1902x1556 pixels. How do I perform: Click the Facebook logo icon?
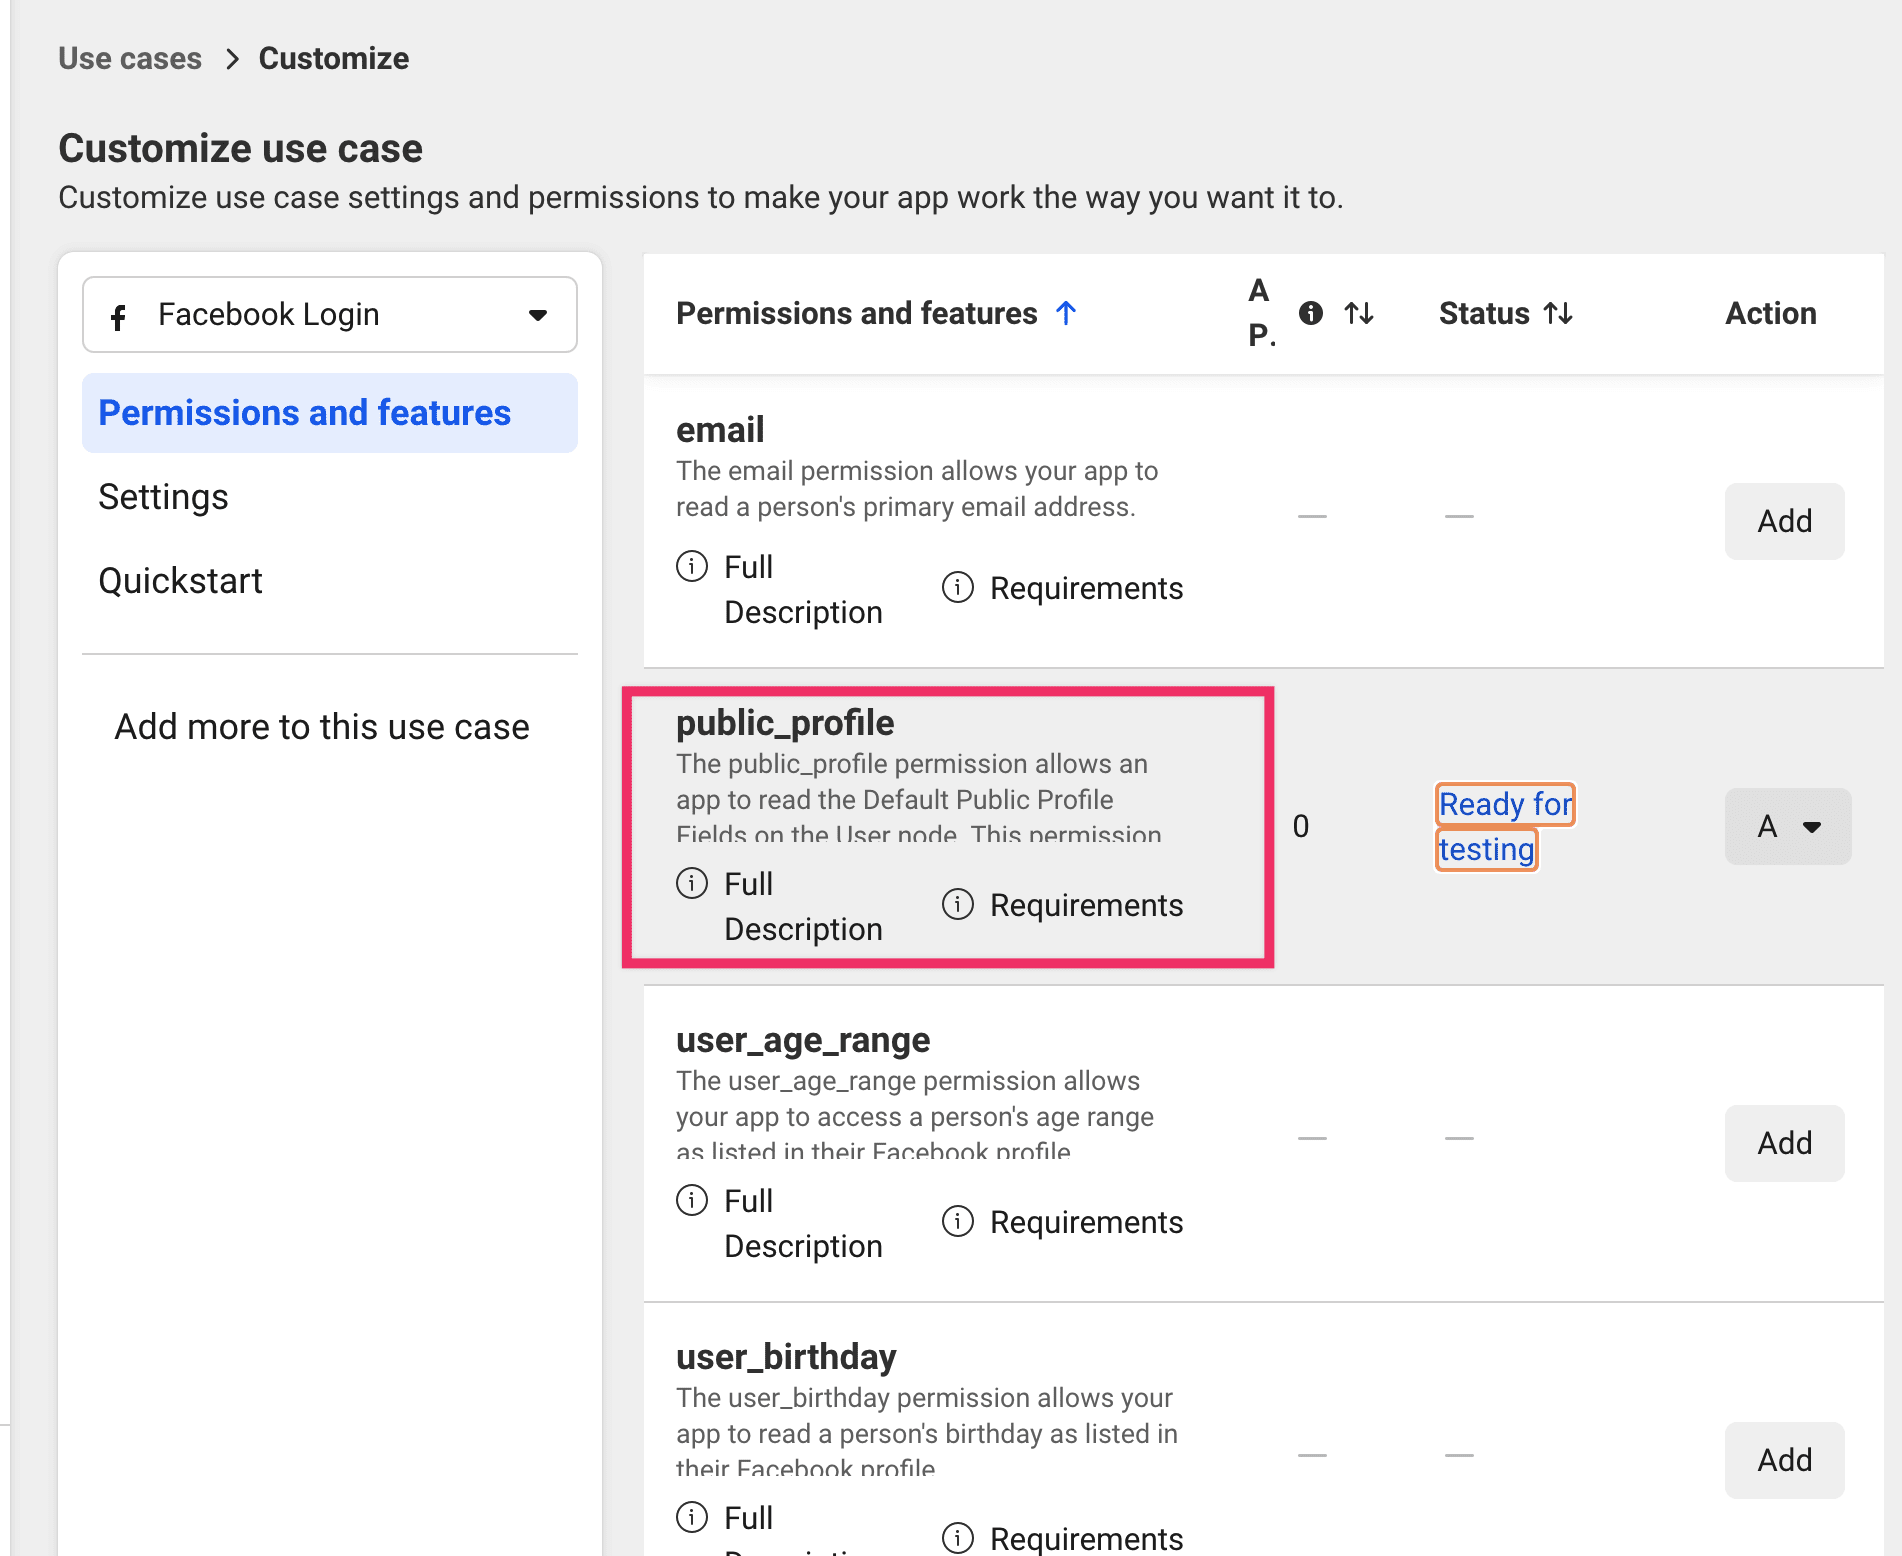click(119, 317)
